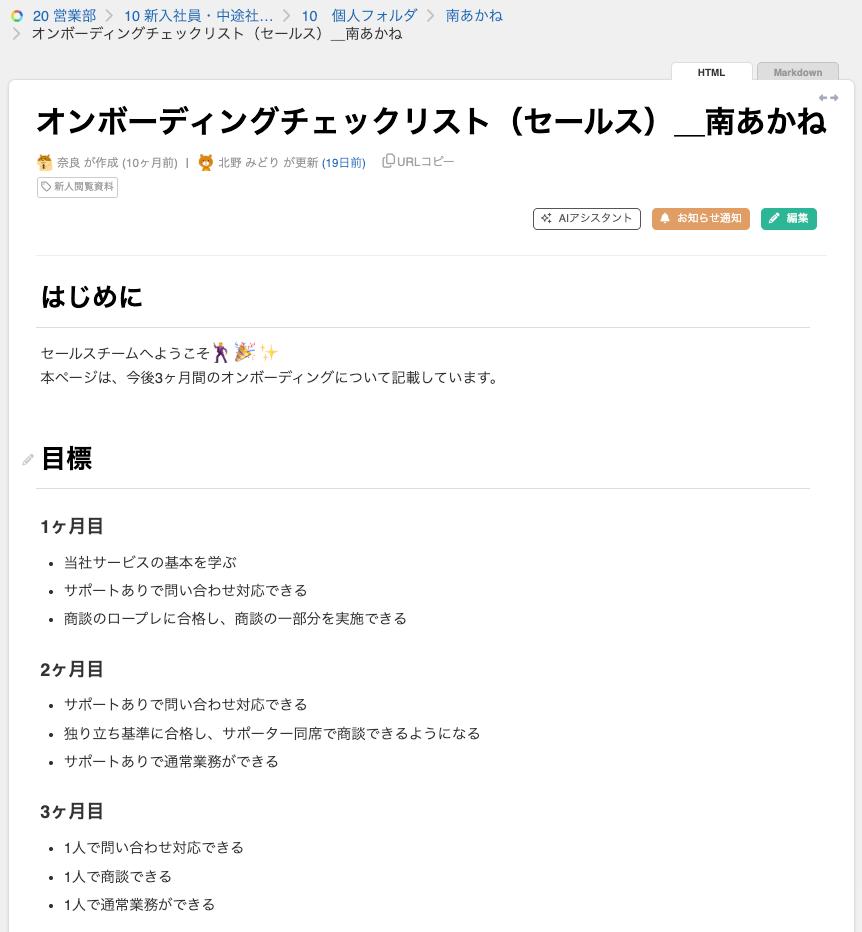Click 奈良's creator avatar icon
Image resolution: width=862 pixels, height=932 pixels.
pyautogui.click(x=45, y=162)
